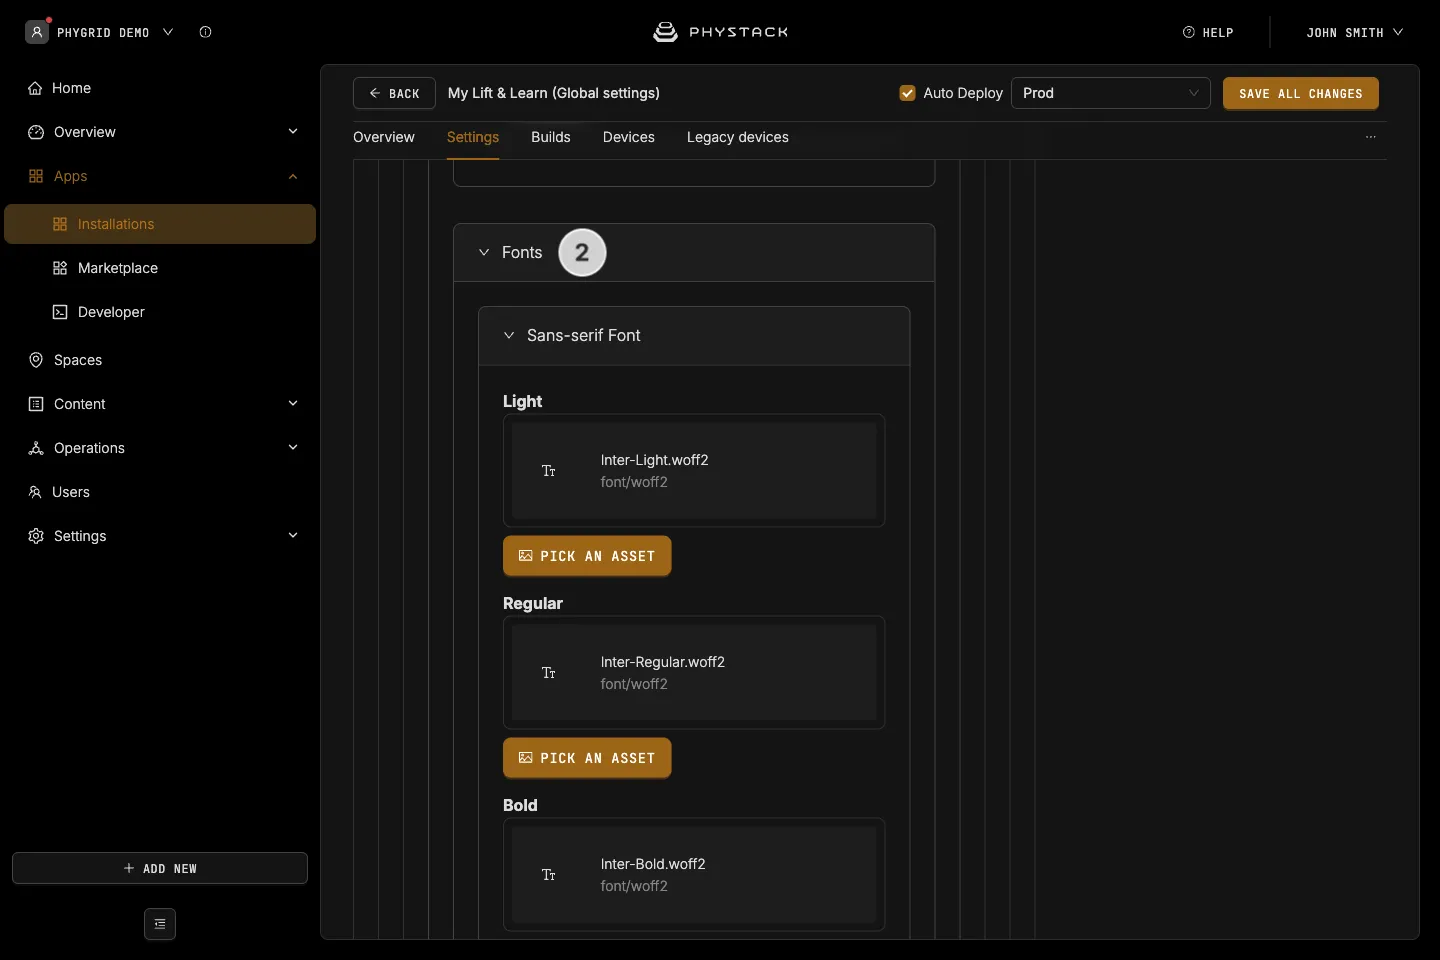Screen dimensions: 1440x960
Task: Select the Inter-Regular.woff2 asset card
Action: [x=694, y=672]
